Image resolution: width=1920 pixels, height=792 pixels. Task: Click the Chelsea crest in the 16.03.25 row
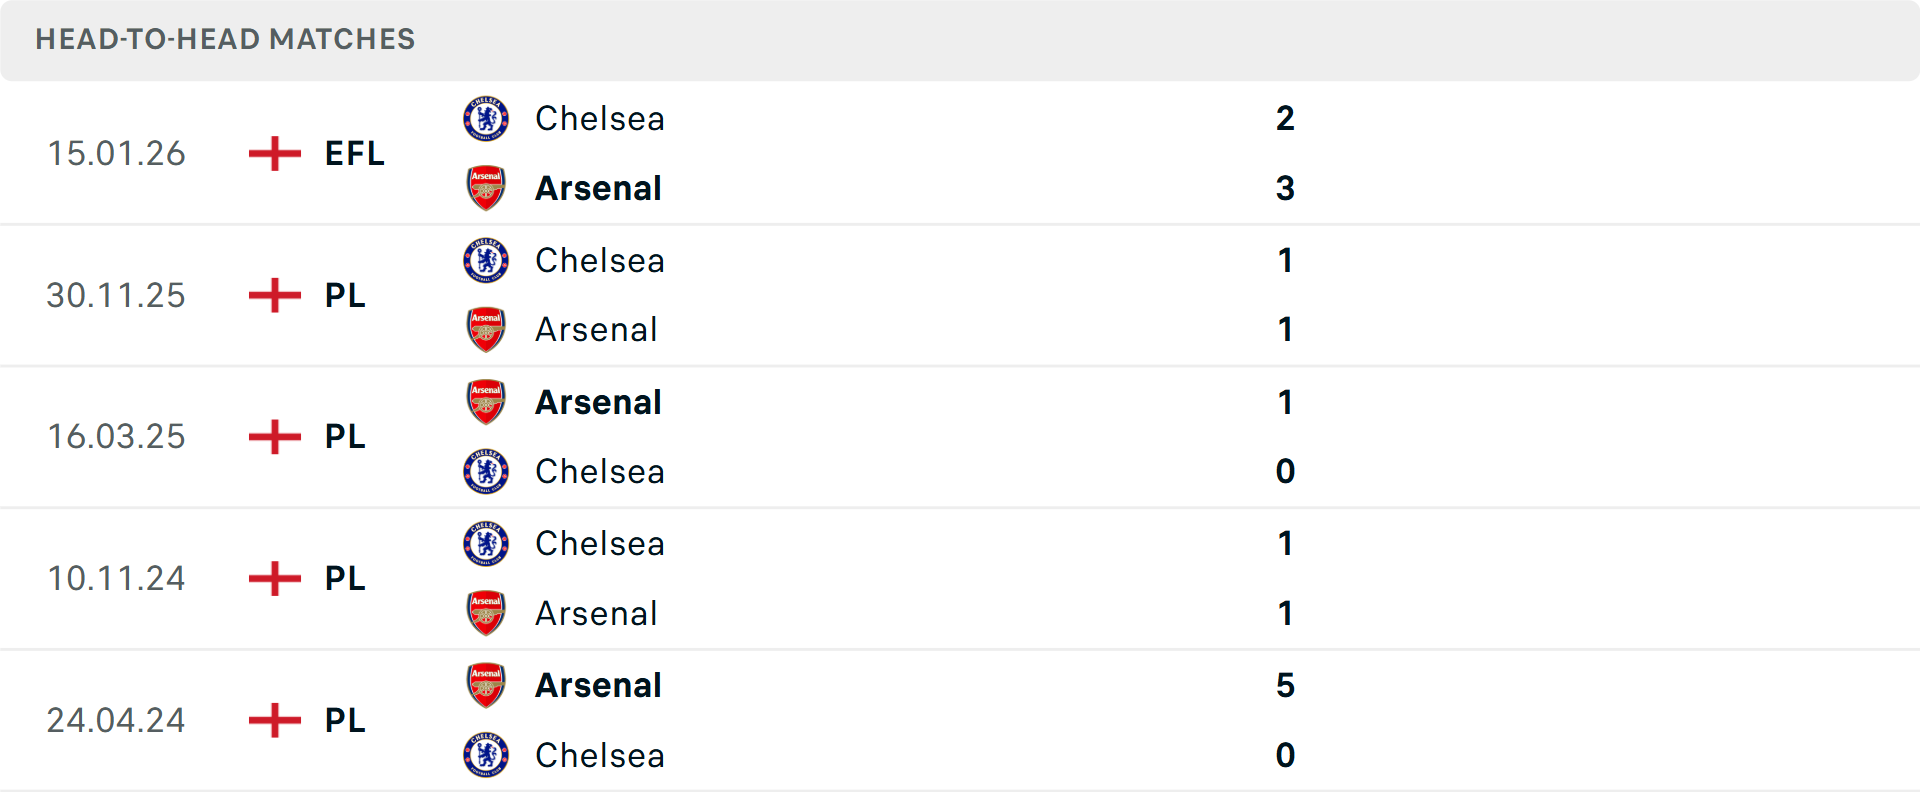click(x=486, y=471)
